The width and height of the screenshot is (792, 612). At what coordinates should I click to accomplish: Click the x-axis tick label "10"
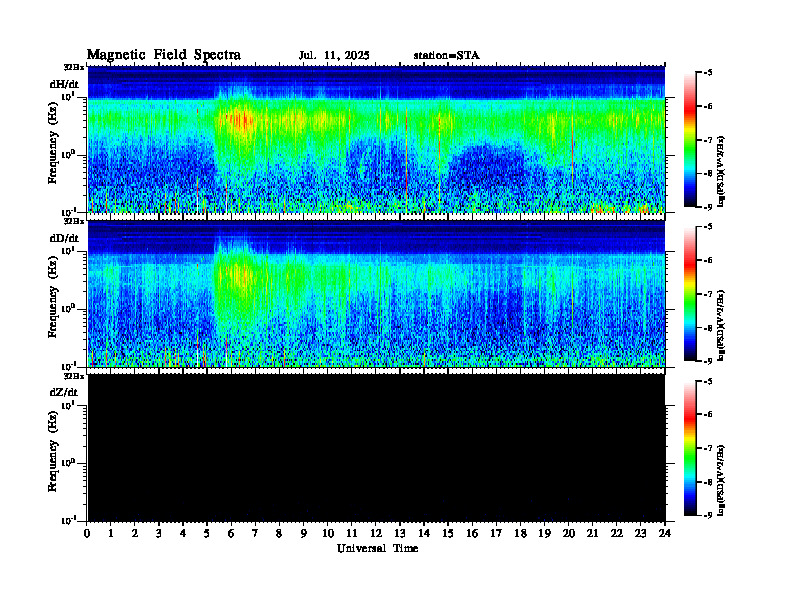[x=328, y=533]
